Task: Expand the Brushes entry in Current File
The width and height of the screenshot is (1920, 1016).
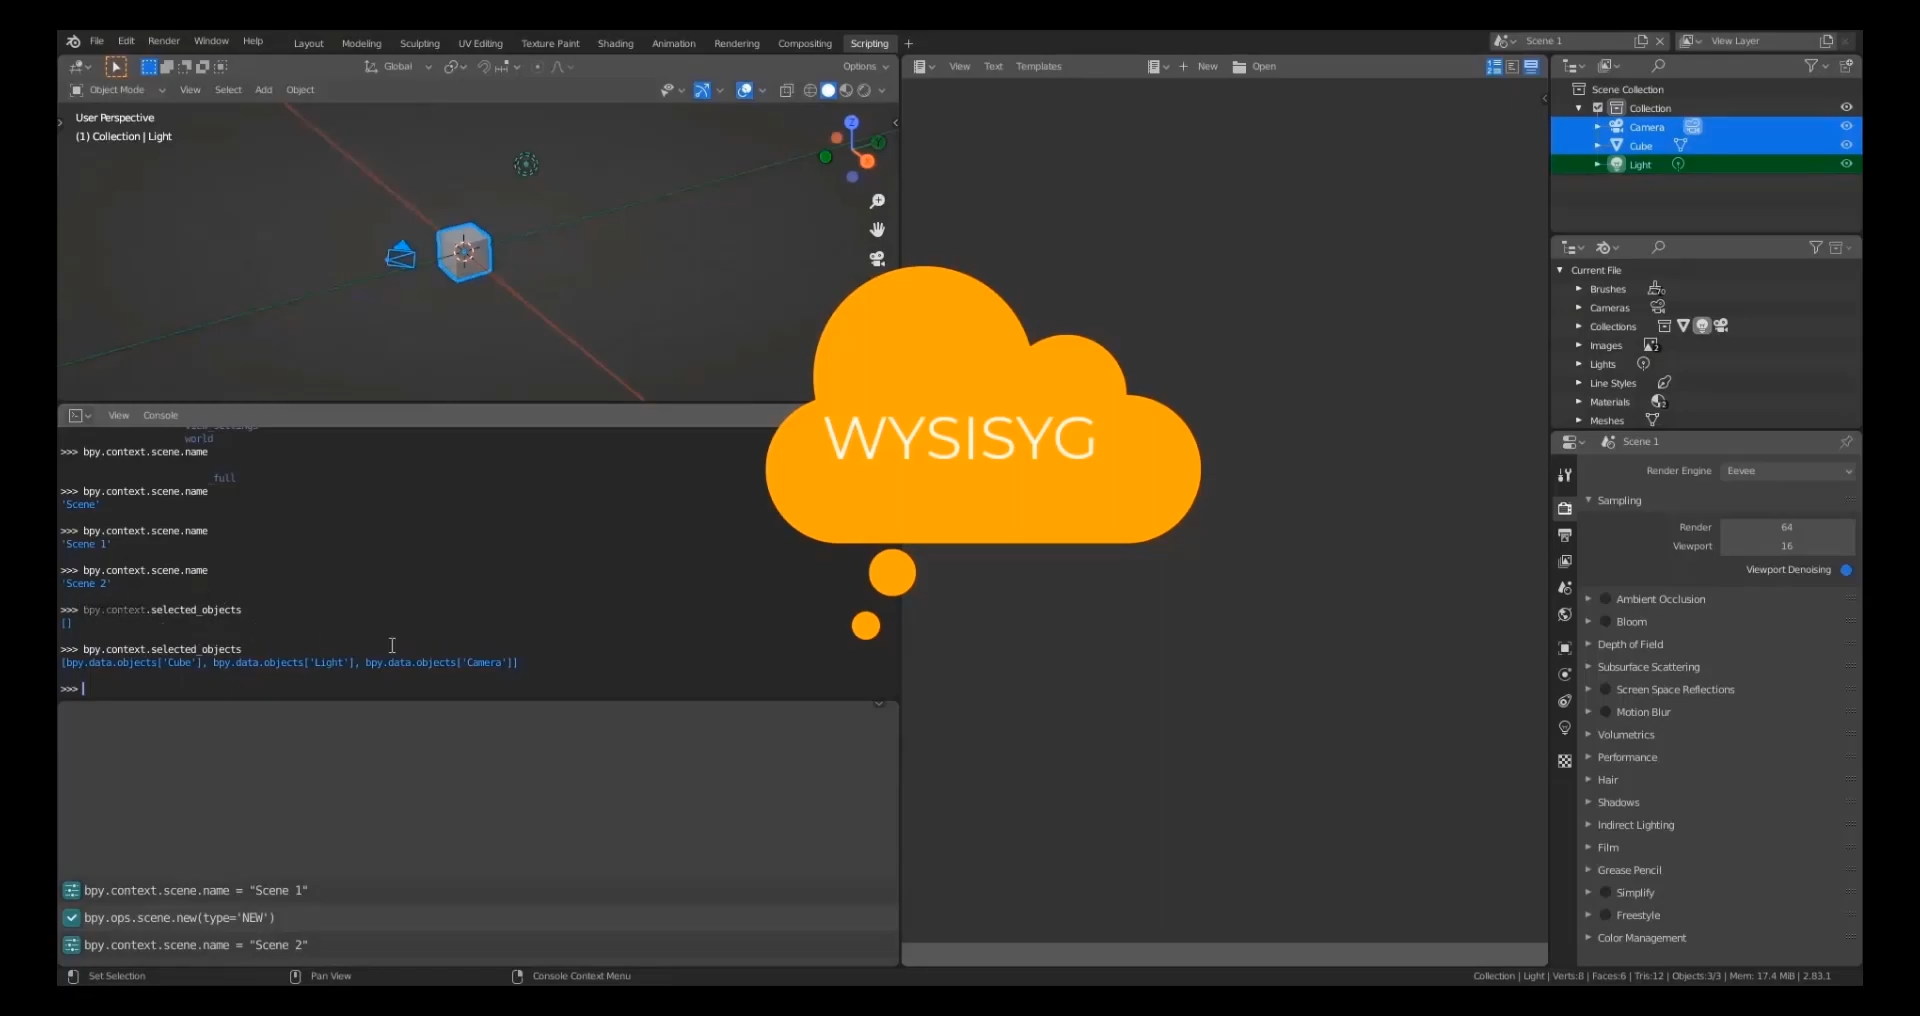Action: pos(1579,289)
